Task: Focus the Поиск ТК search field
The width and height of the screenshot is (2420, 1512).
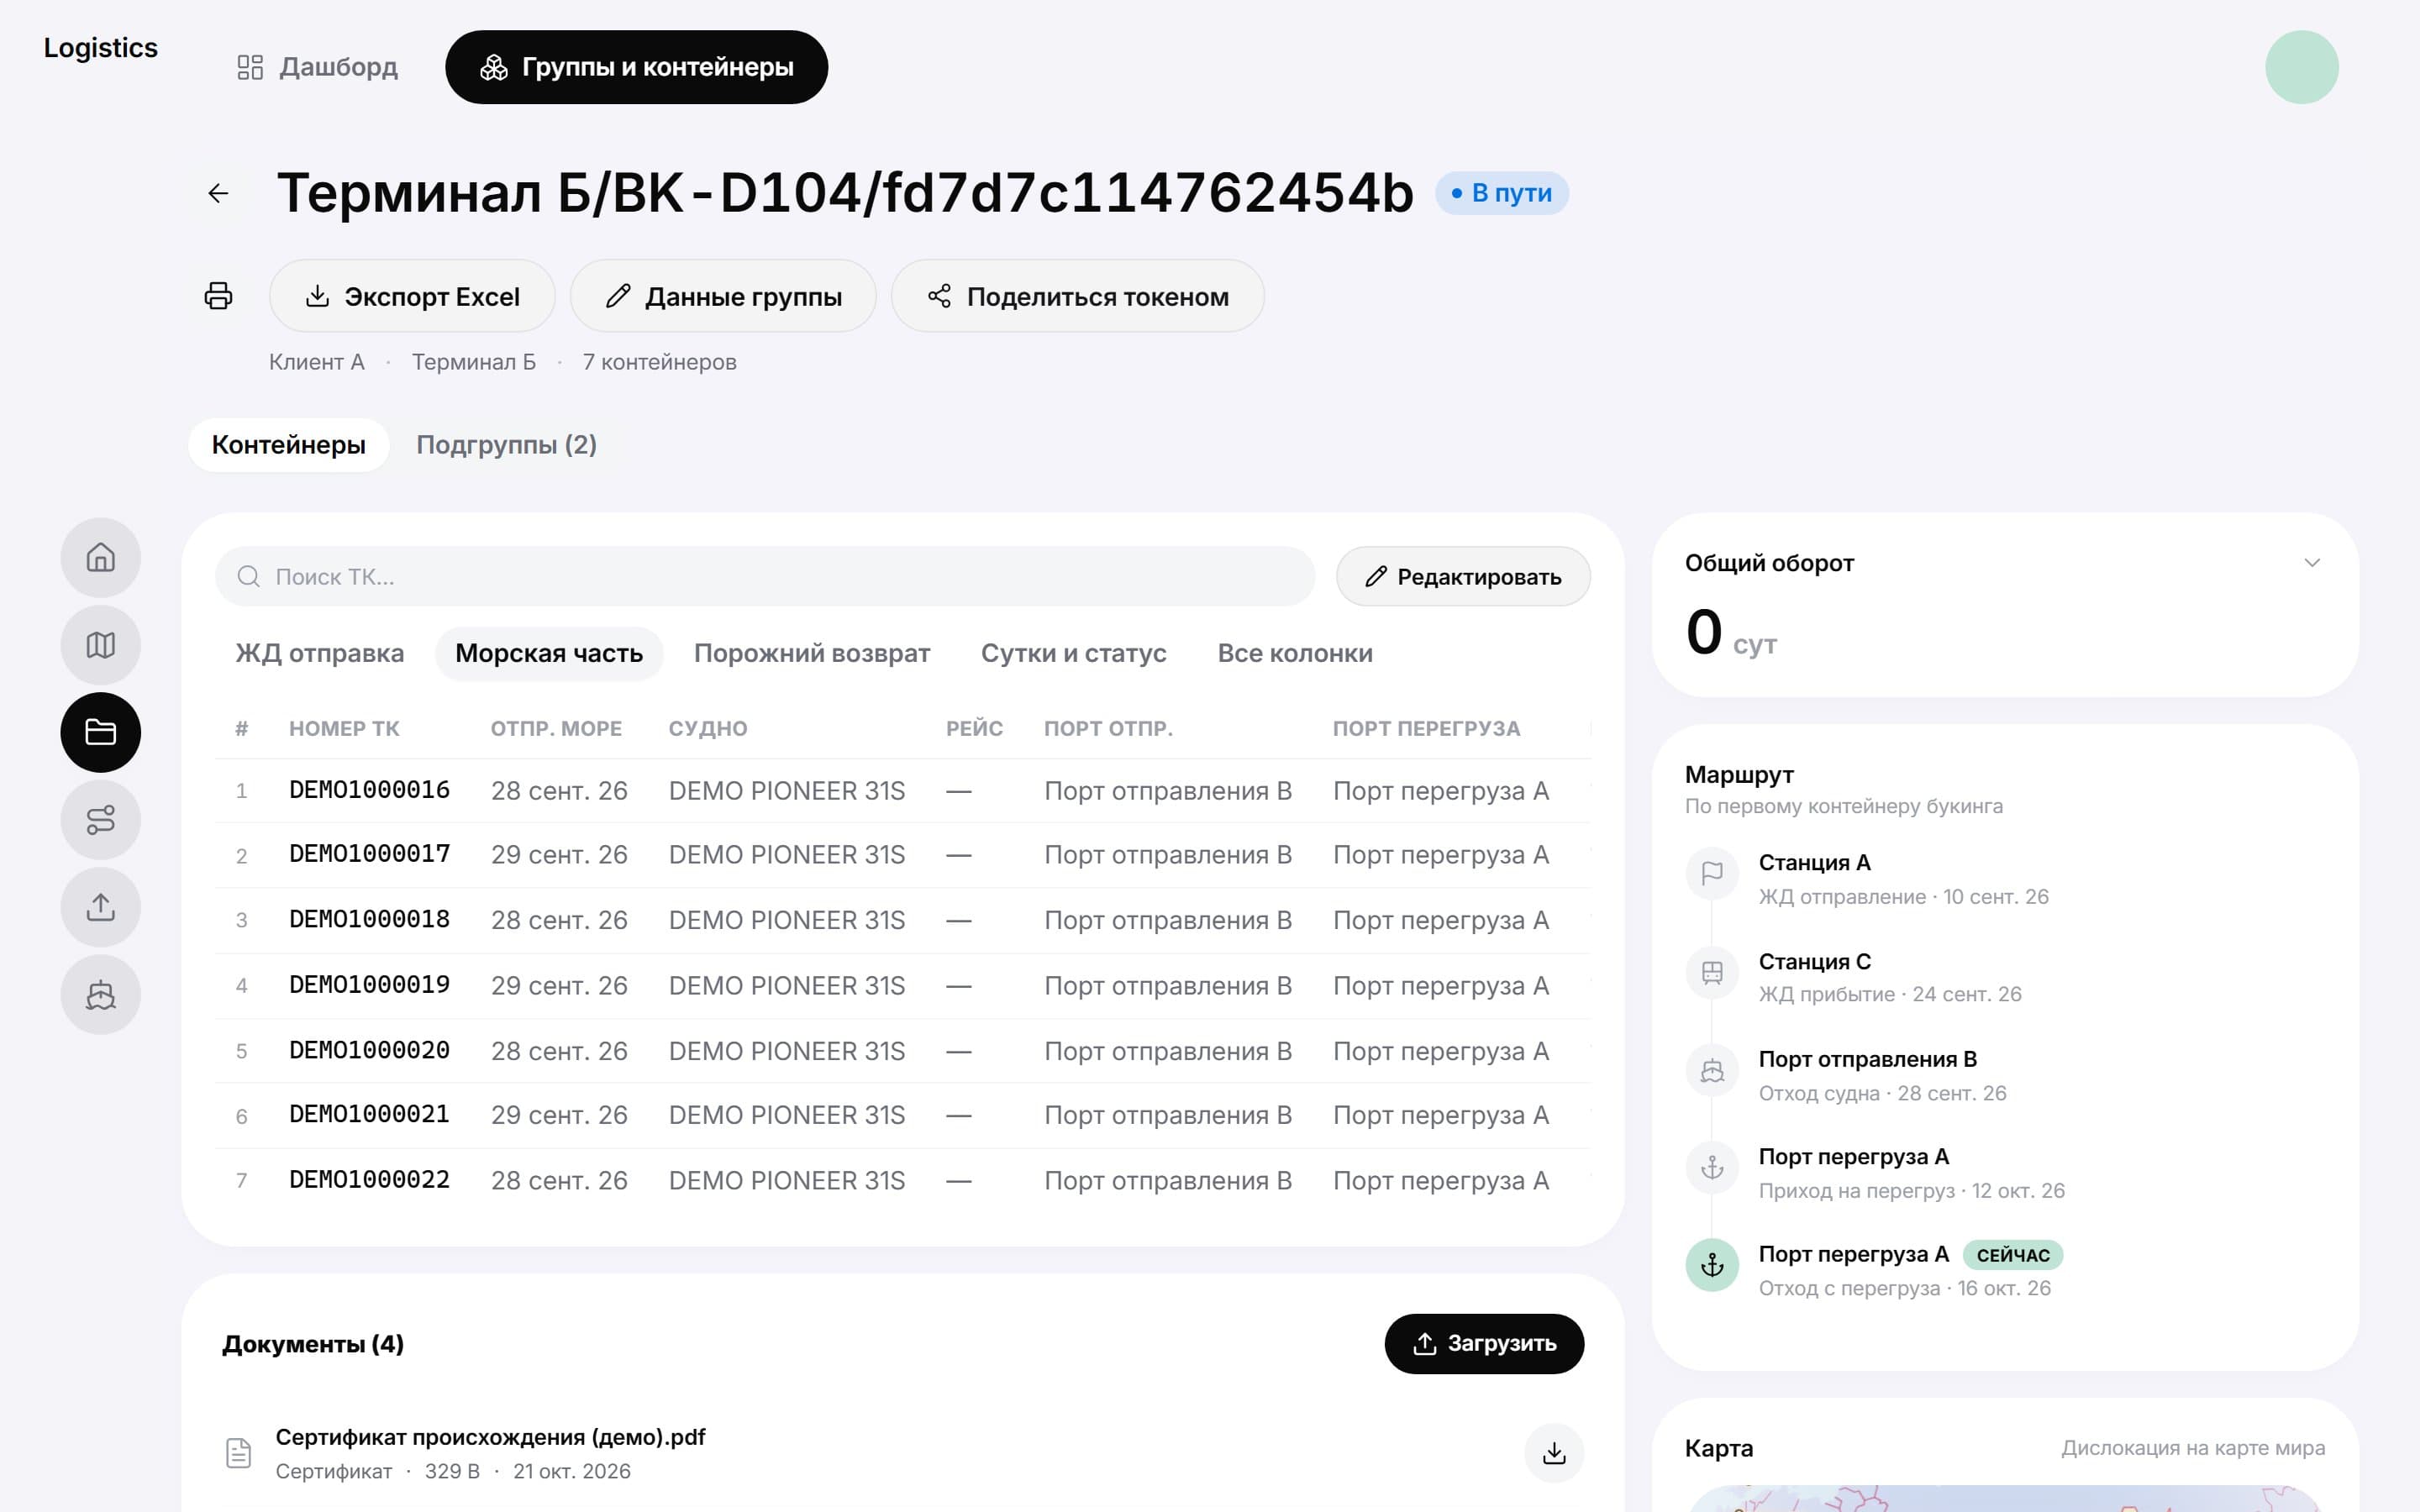Action: pyautogui.click(x=764, y=577)
